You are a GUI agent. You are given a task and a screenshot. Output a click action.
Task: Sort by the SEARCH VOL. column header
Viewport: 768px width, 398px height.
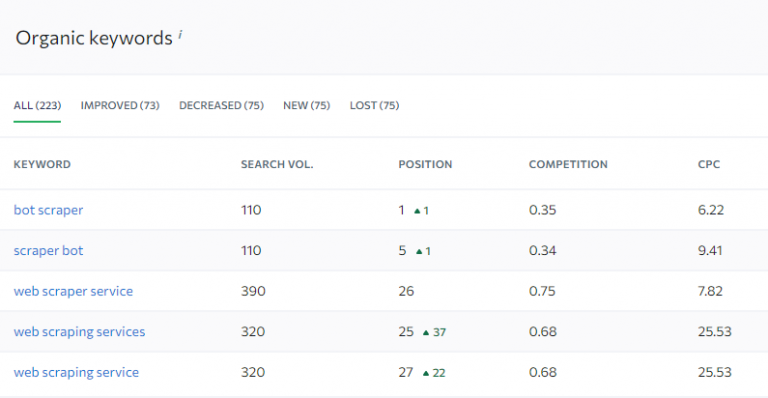(x=277, y=164)
